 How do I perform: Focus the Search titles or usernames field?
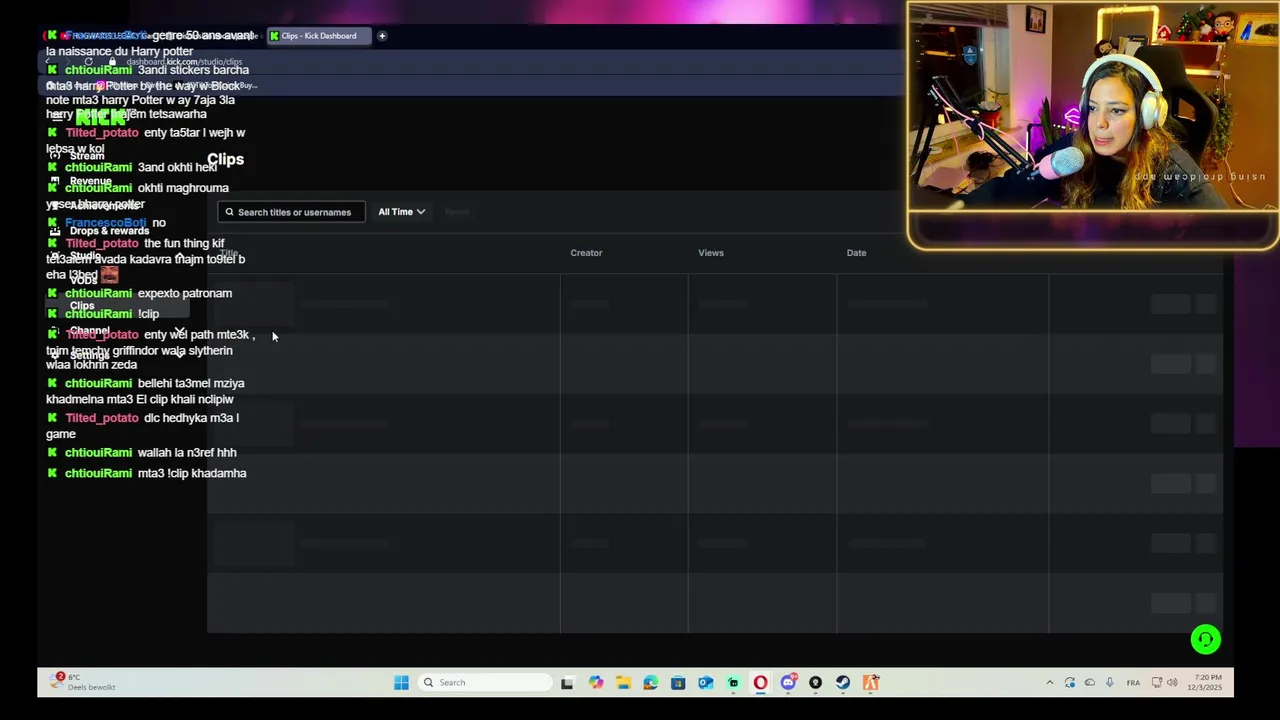pyautogui.click(x=291, y=212)
